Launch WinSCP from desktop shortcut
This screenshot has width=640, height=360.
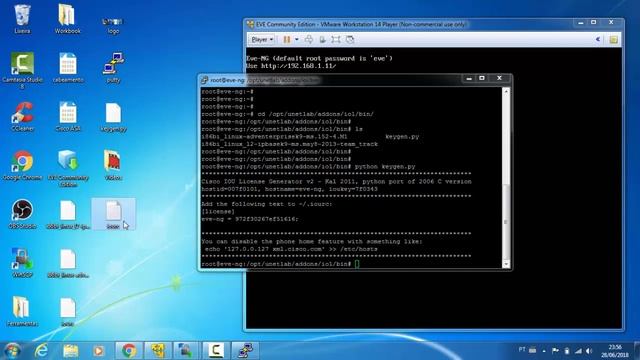pos(22,263)
